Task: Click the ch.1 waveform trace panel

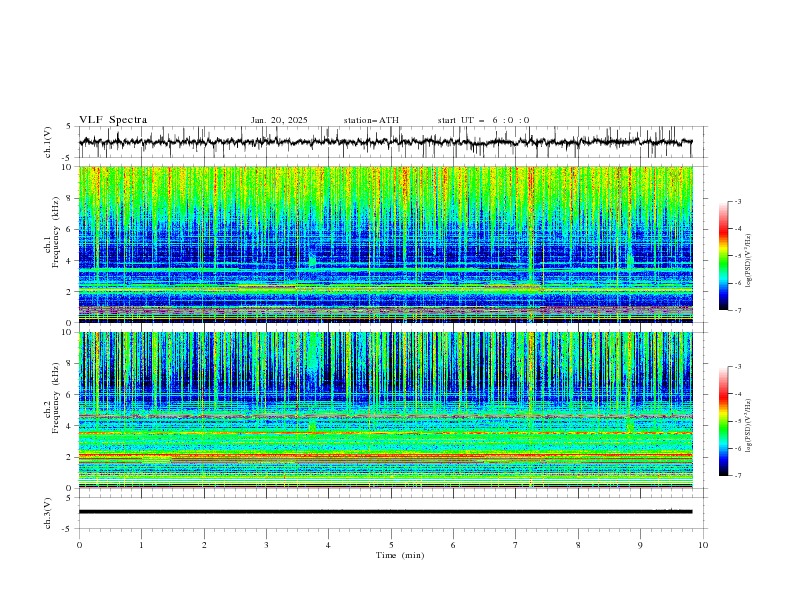Action: pyautogui.click(x=391, y=142)
